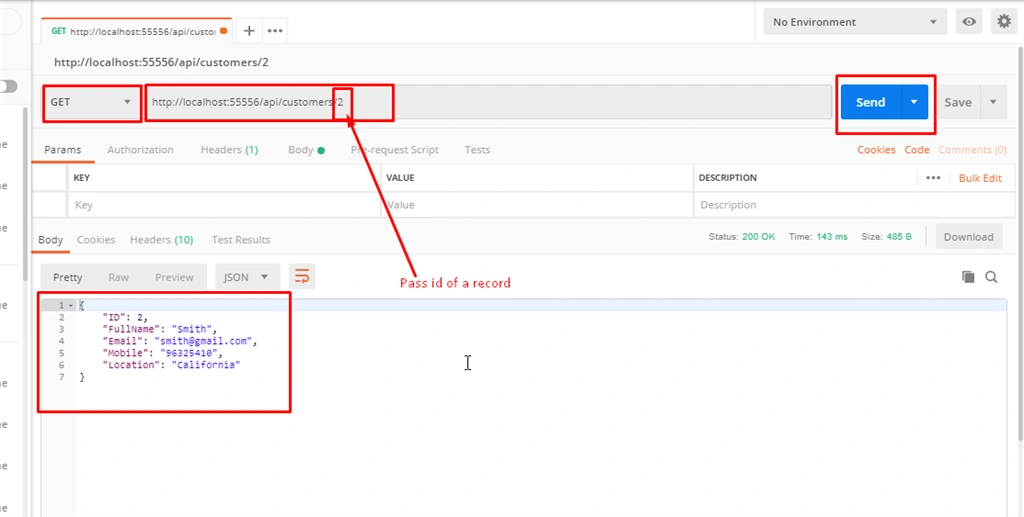Click the "California" location value

tap(206, 365)
